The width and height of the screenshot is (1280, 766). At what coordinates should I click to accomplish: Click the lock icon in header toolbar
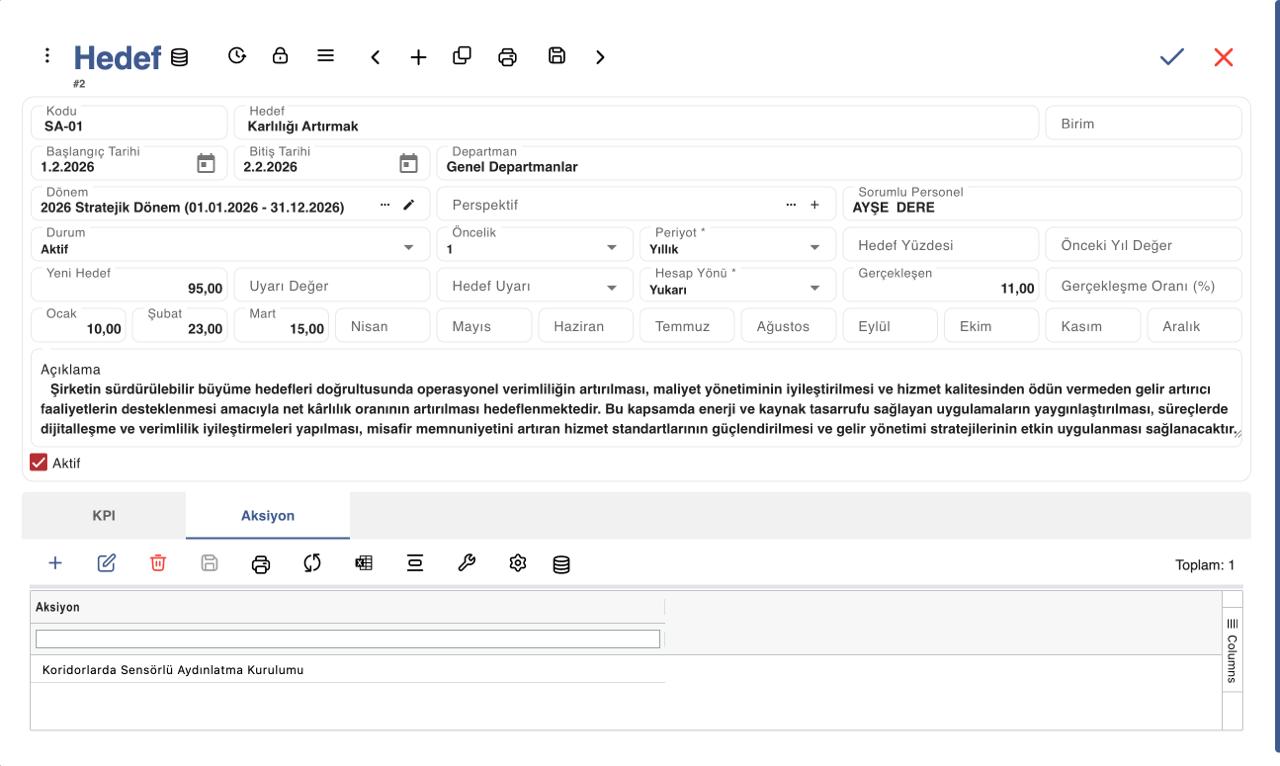point(281,56)
